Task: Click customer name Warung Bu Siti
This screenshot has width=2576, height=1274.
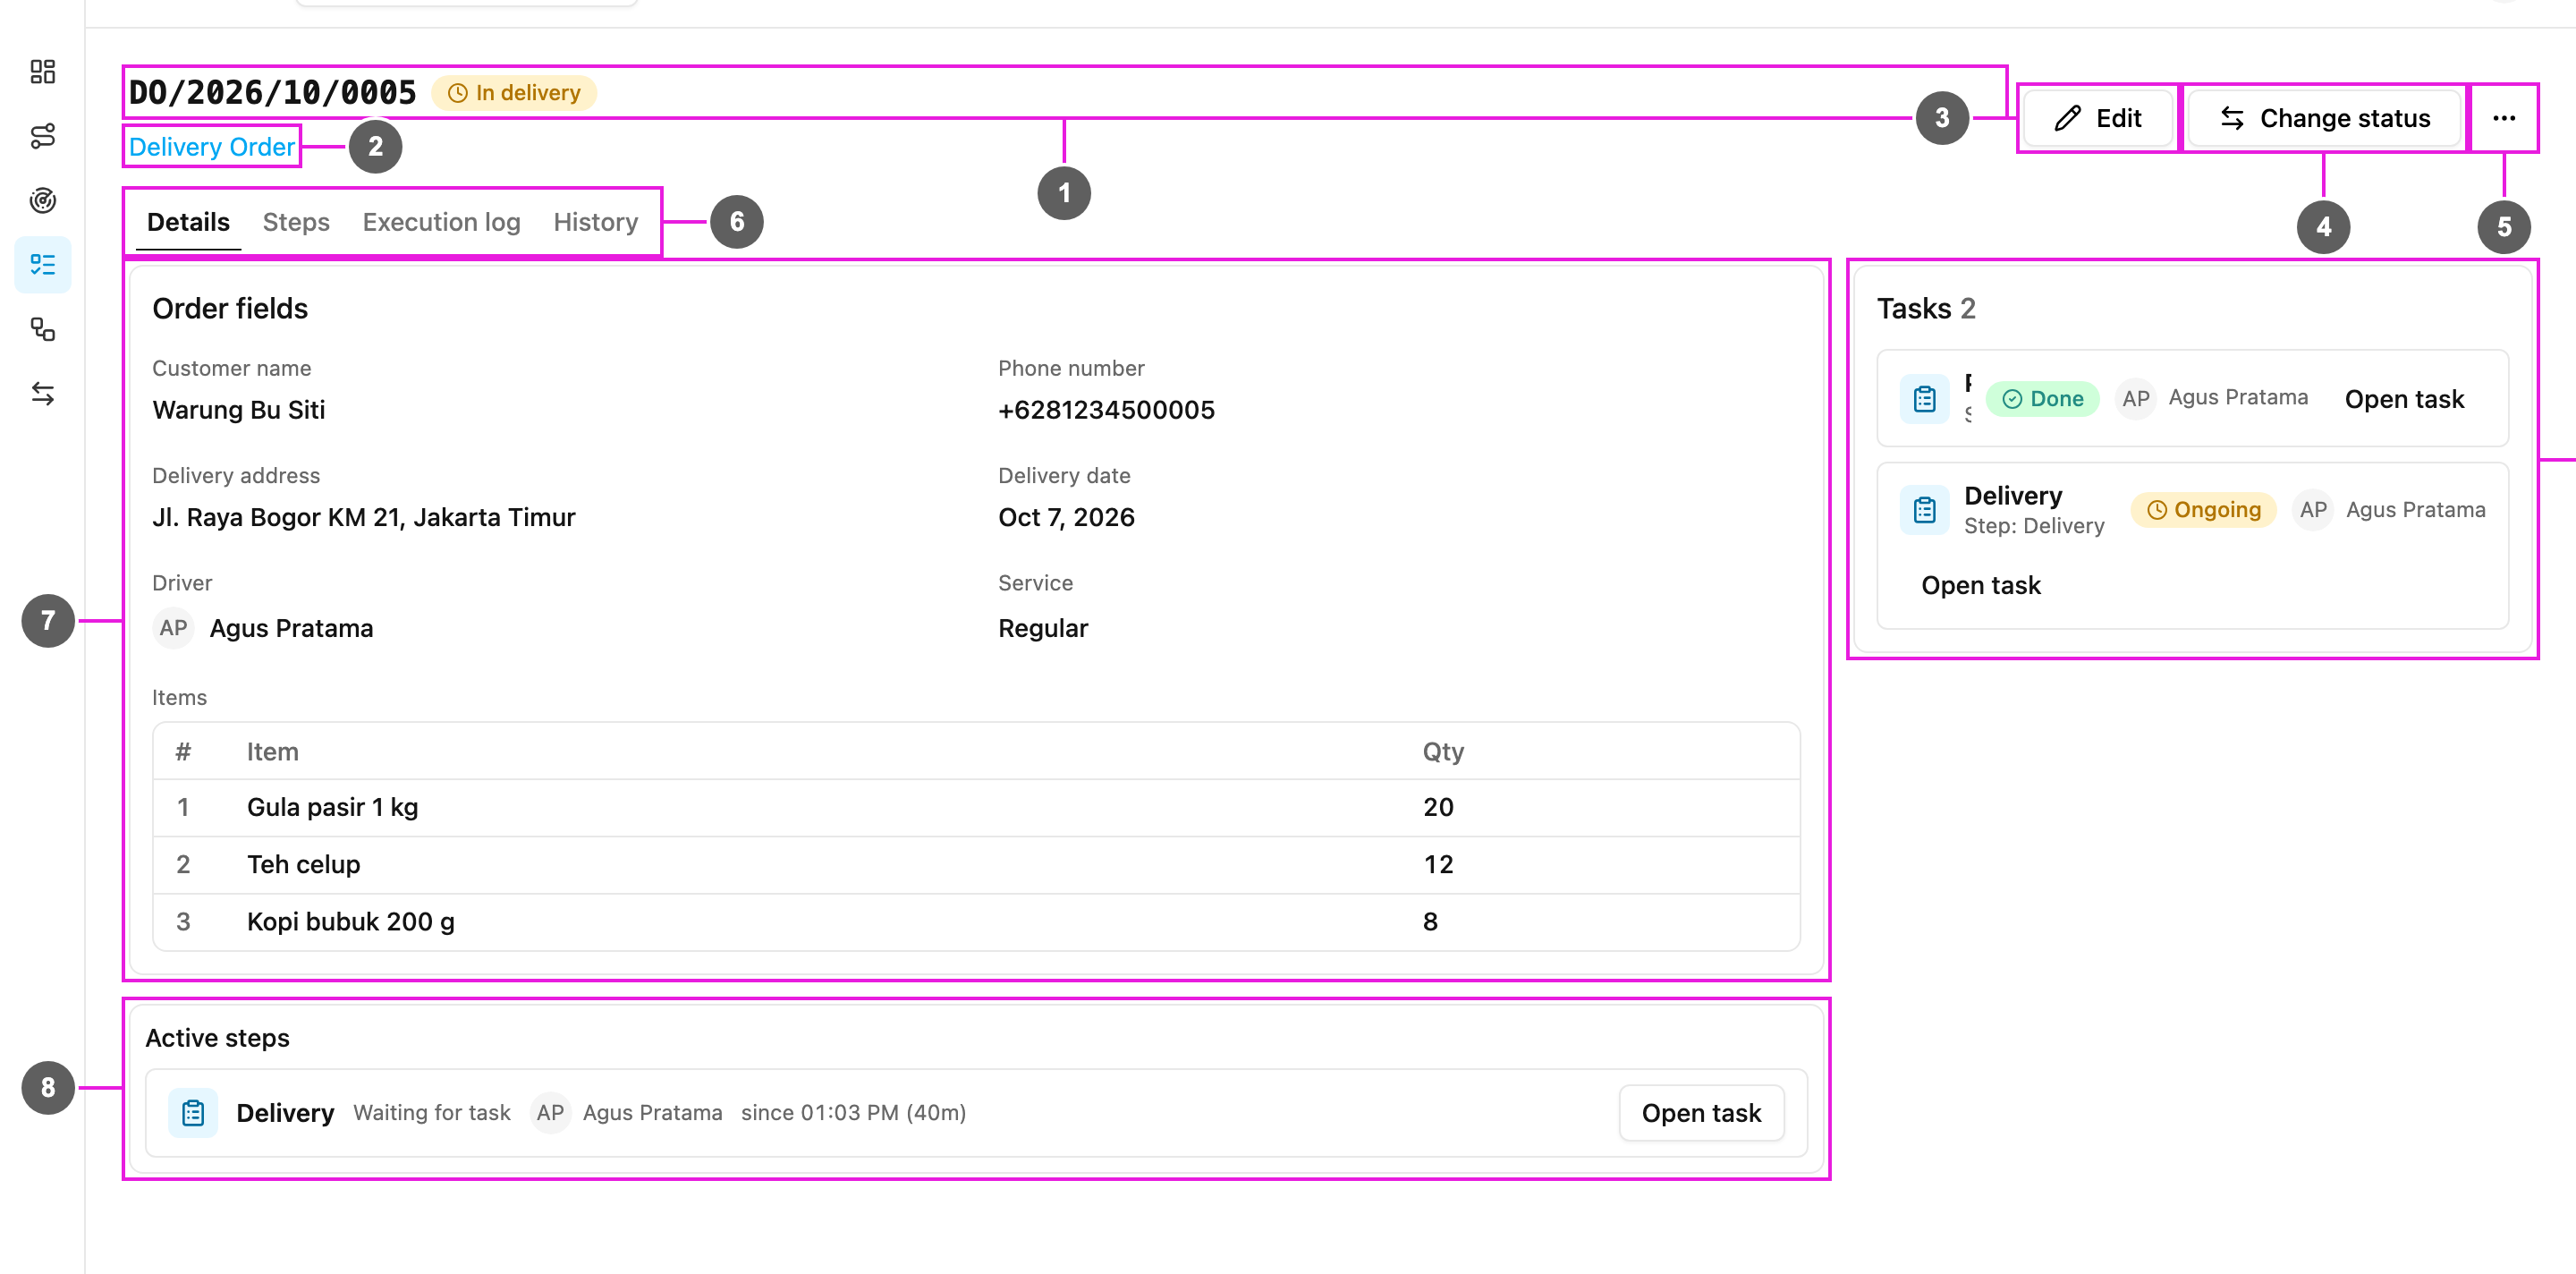Action: coord(239,410)
